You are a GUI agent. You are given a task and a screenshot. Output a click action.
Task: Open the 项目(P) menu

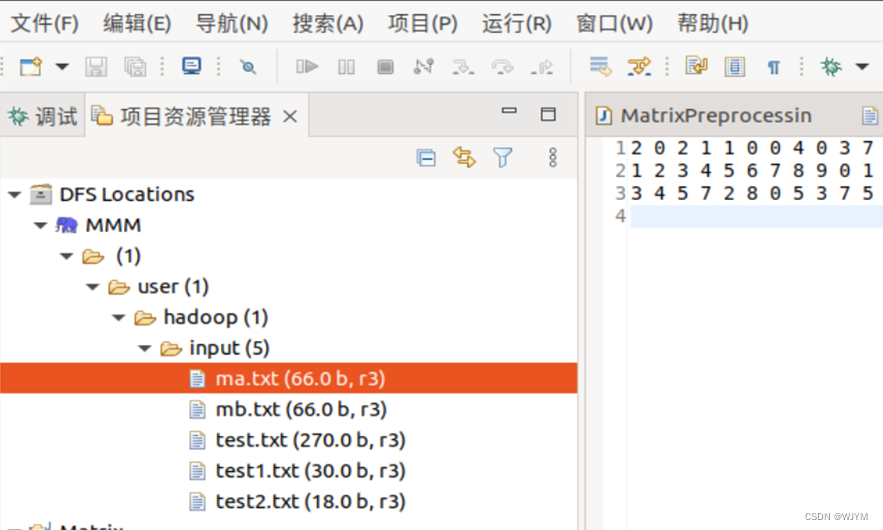click(422, 24)
